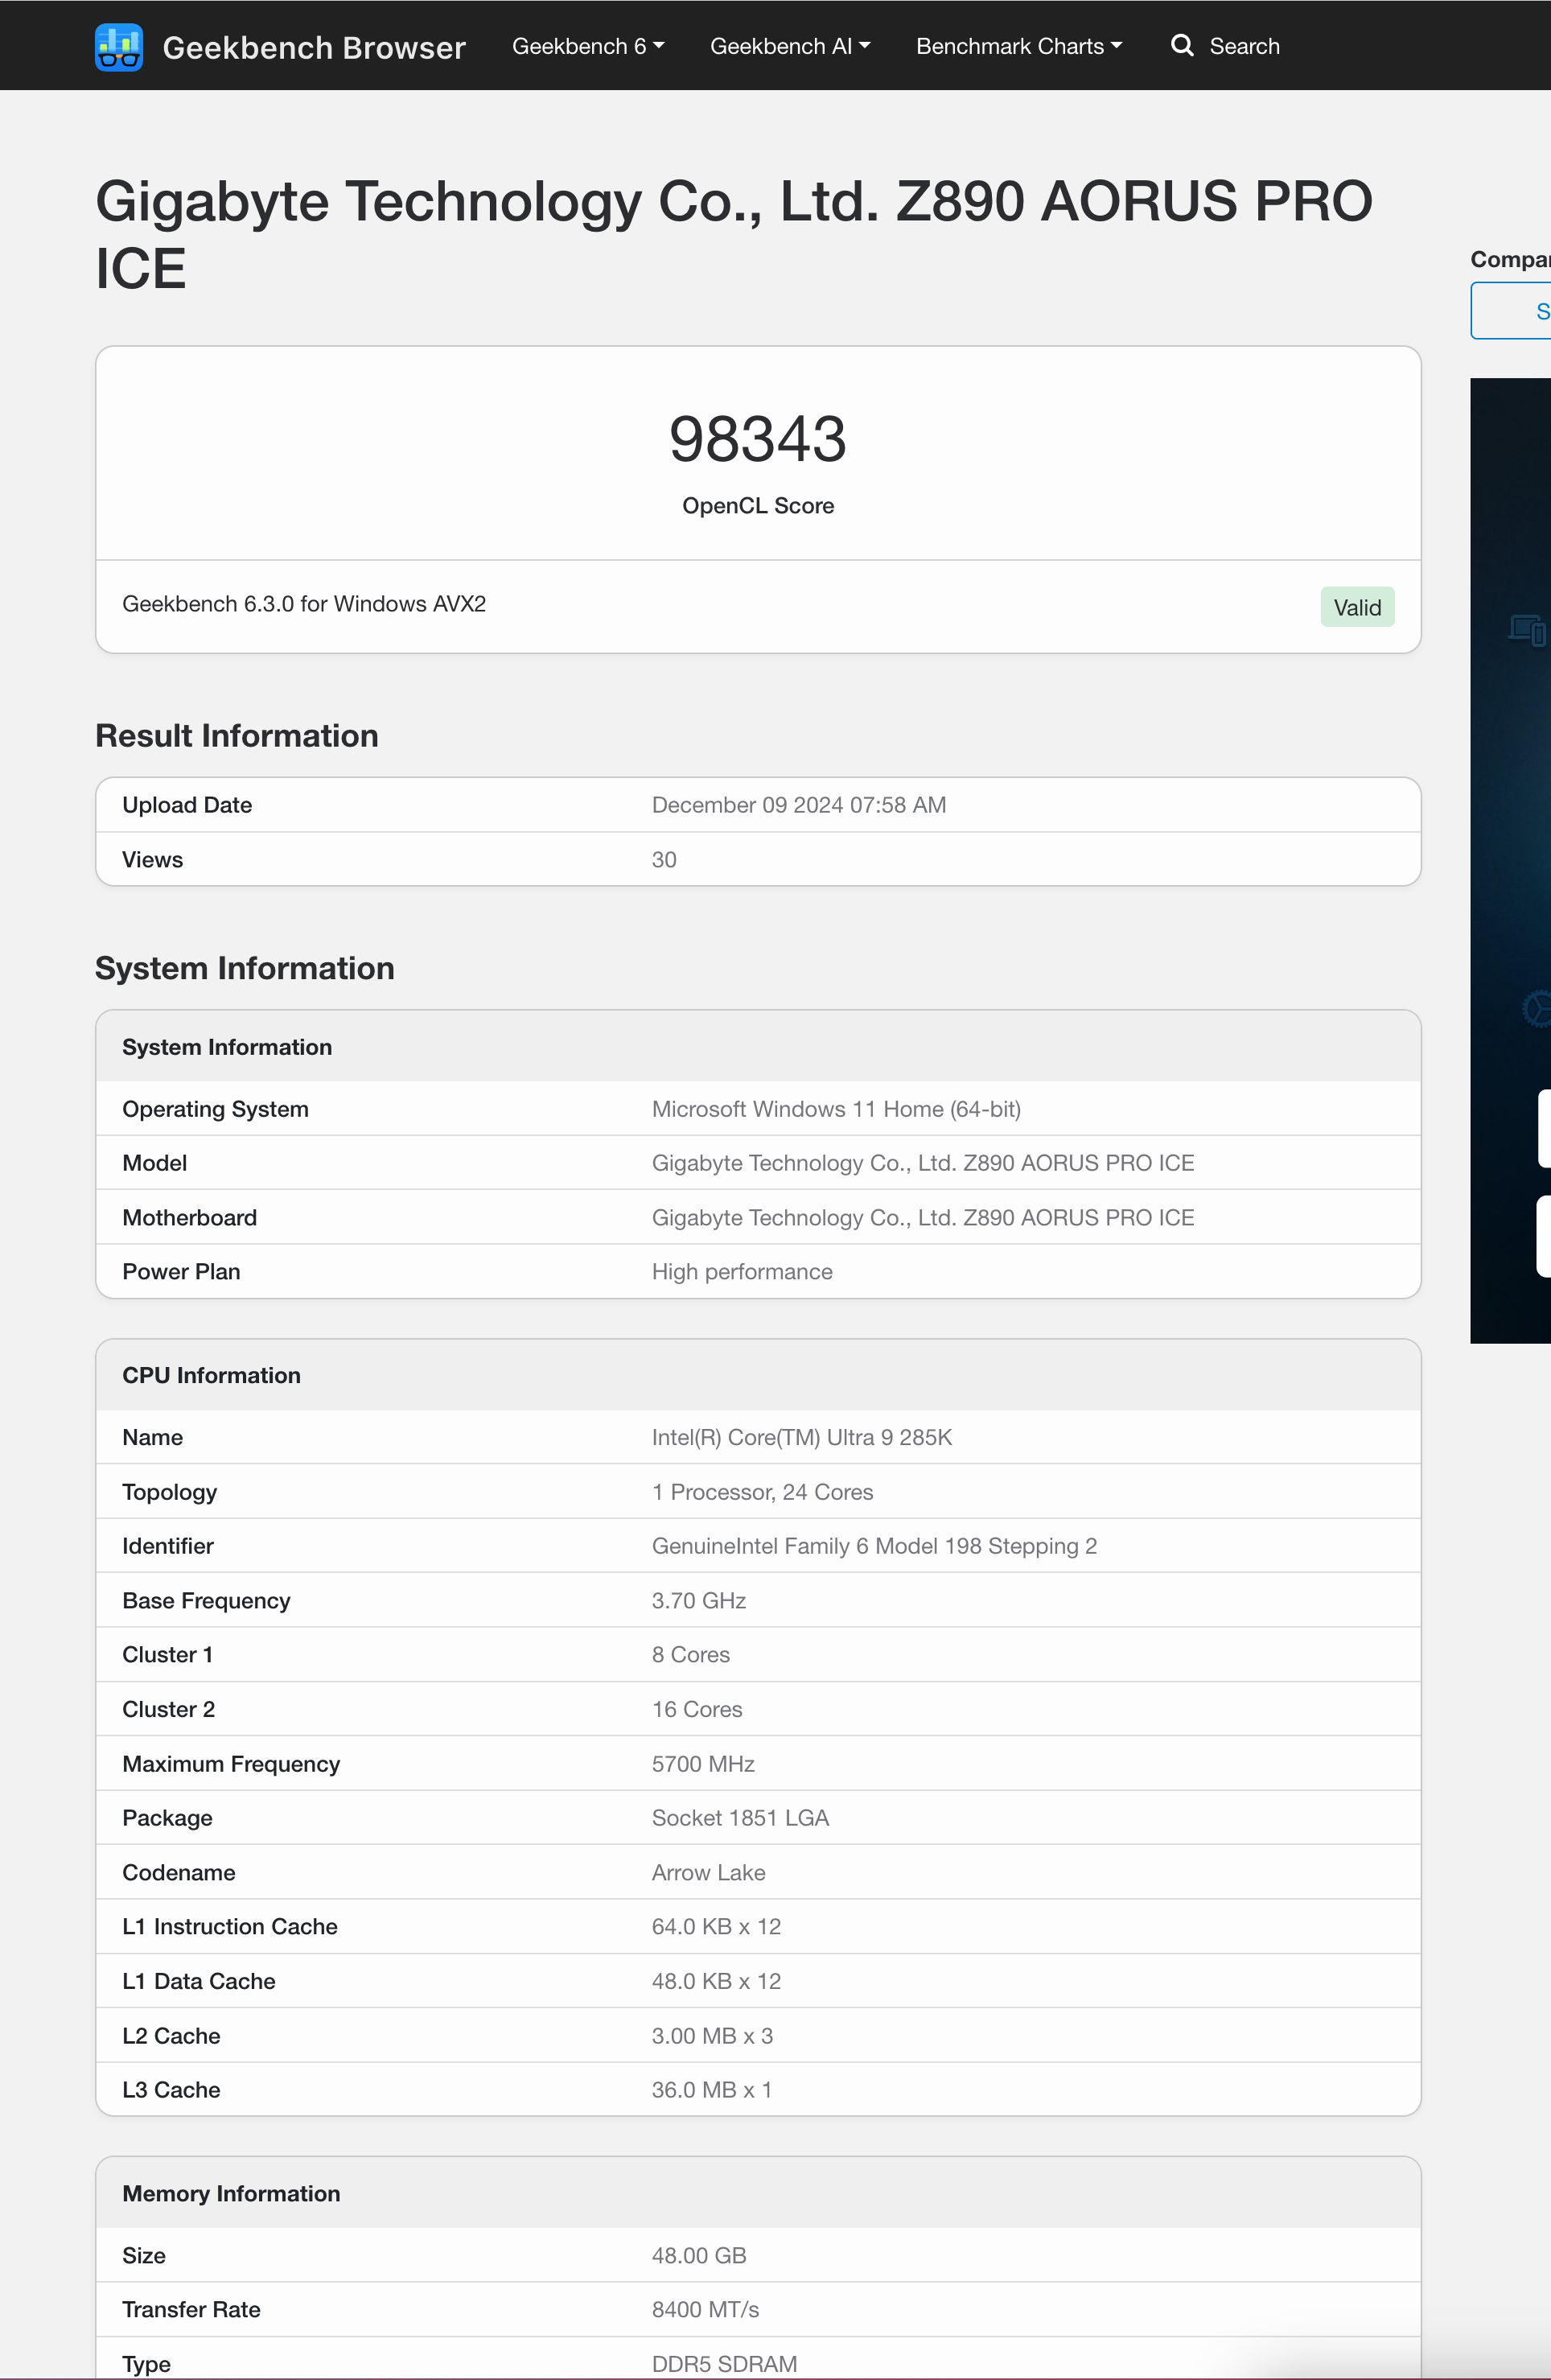Click the Views count value 30
Image resolution: width=1551 pixels, height=2380 pixels.
click(664, 860)
